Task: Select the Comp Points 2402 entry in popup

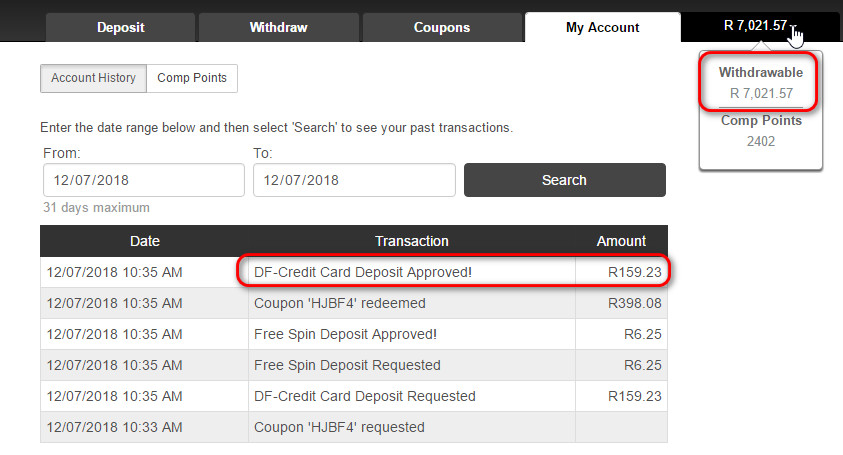Action: [761, 131]
